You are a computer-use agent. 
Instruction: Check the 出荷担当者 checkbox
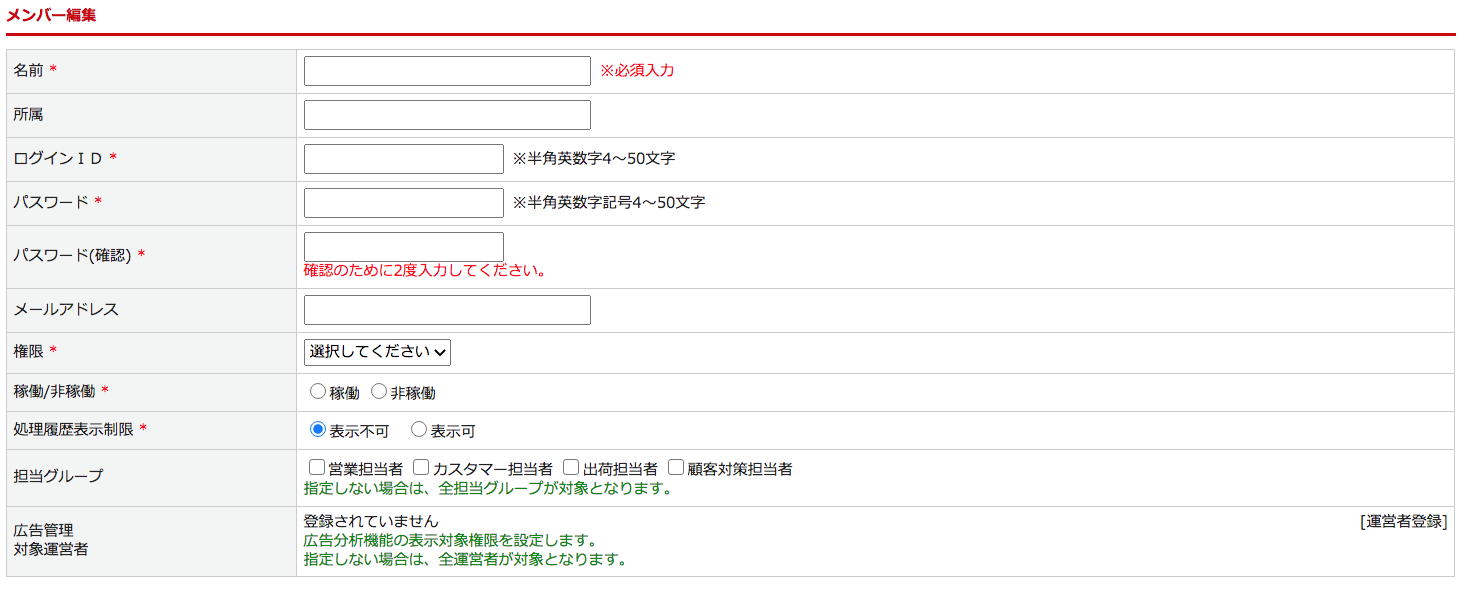(x=570, y=466)
